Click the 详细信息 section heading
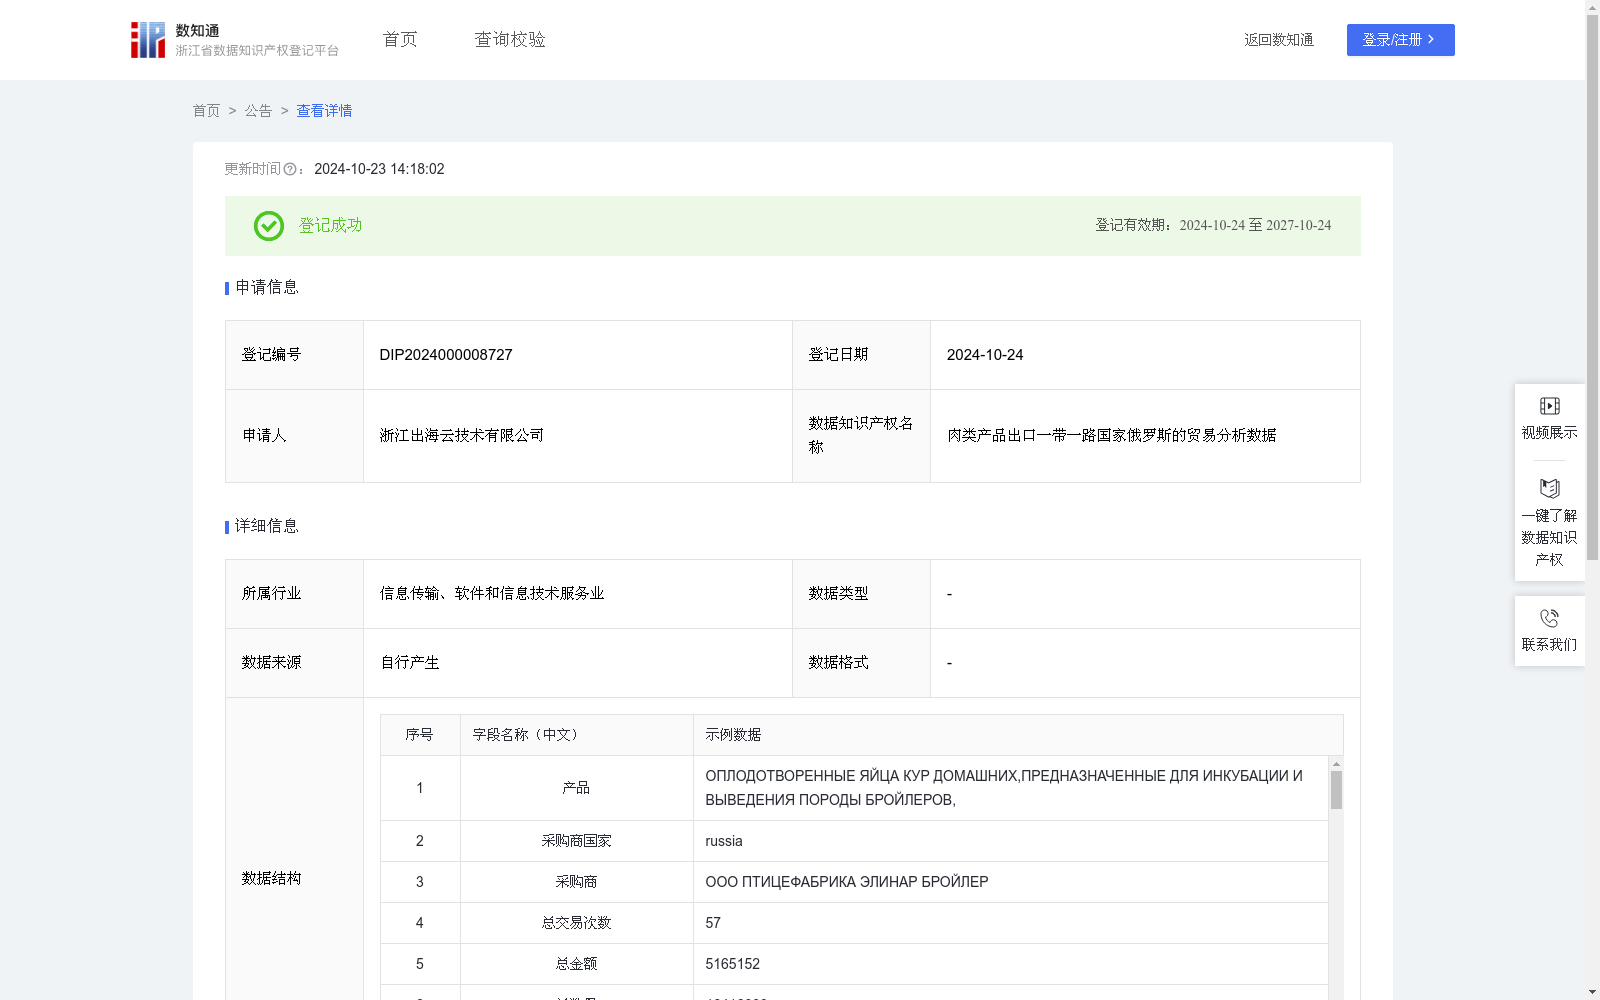Viewport: 1600px width, 1000px height. coord(267,527)
